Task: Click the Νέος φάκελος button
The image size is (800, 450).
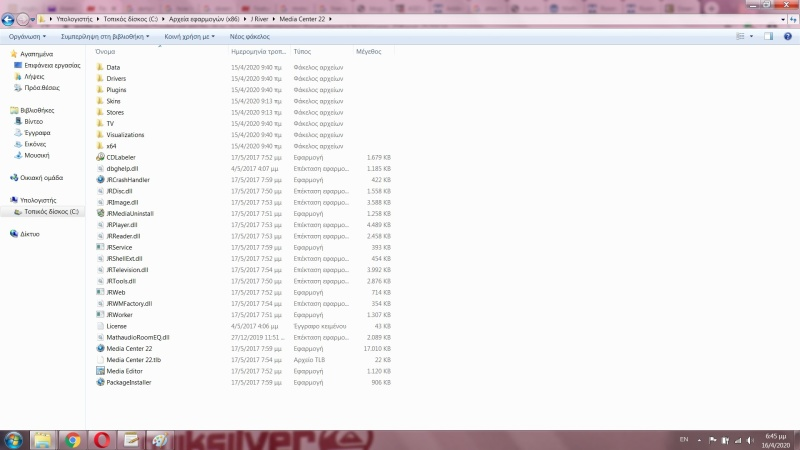Action: 249,37
